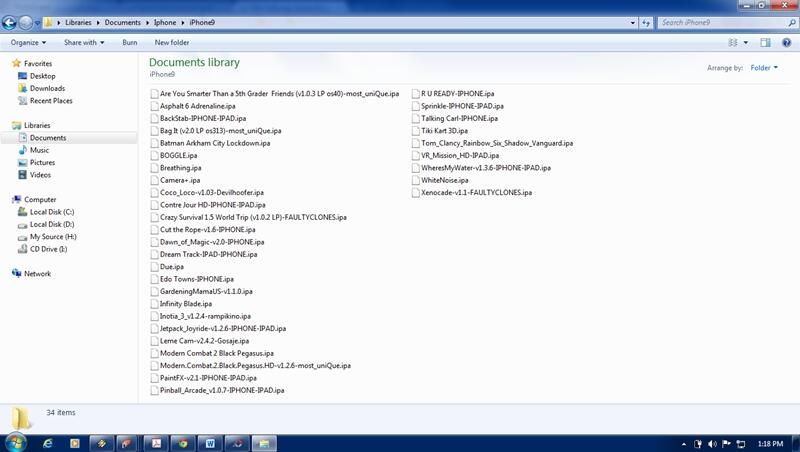Viewport: 800px width, 452px height.
Task: Launch Internet Explorer from taskbar
Action: (47, 443)
